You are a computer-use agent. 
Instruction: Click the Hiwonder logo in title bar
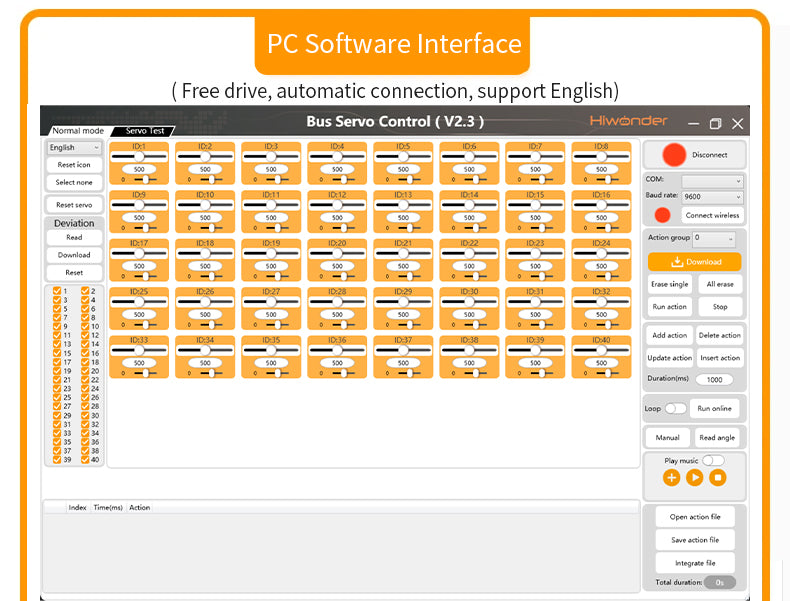[628, 121]
